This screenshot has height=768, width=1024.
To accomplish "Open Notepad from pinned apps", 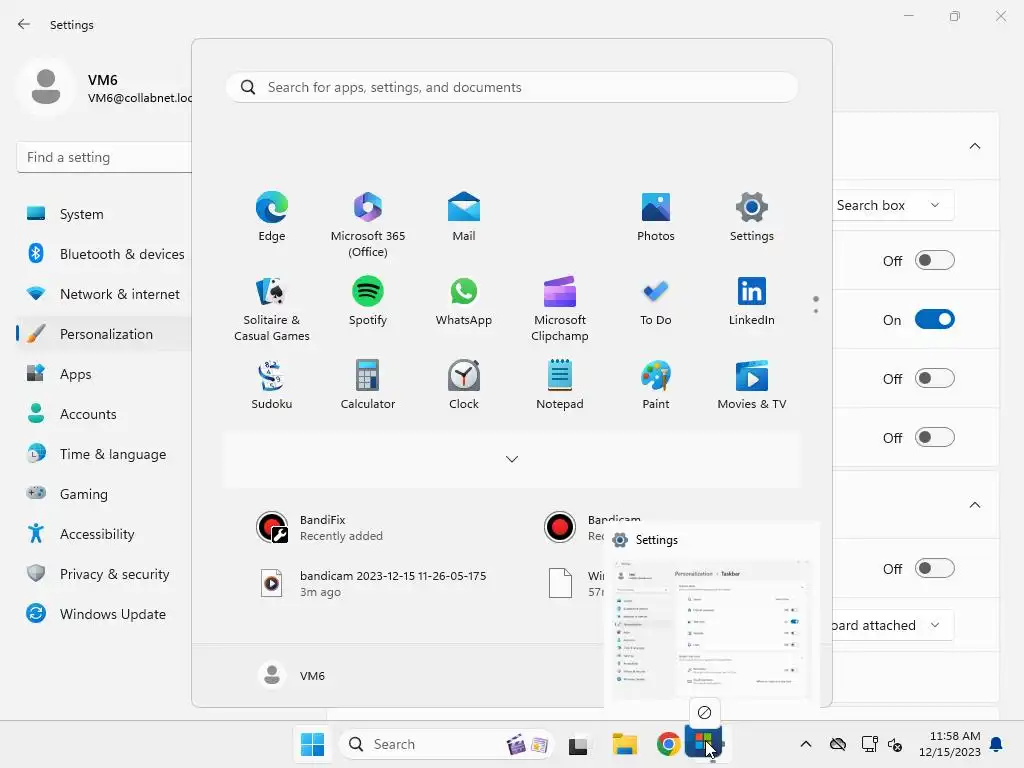I will tap(560, 385).
